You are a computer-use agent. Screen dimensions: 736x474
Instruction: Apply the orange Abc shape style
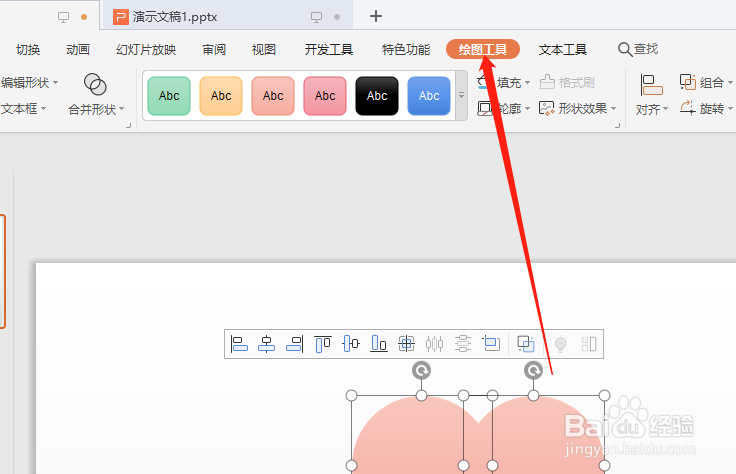click(221, 96)
